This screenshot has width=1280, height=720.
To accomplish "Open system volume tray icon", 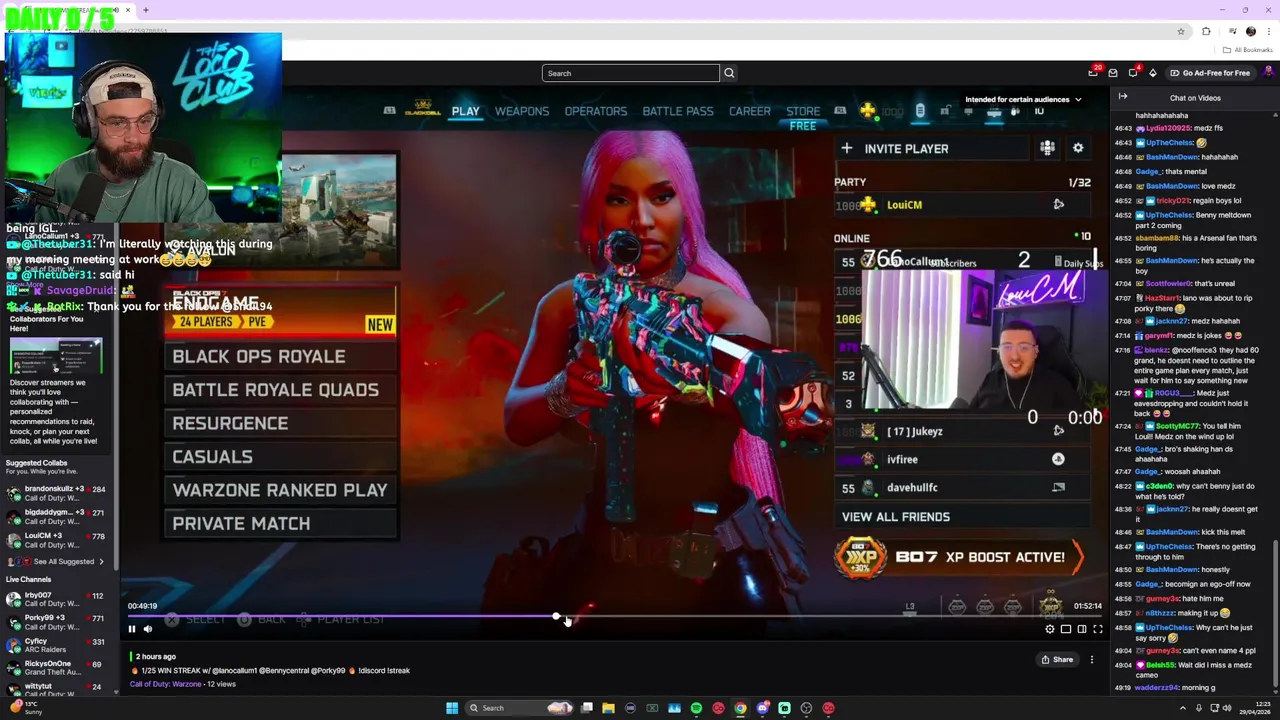I will [x=1228, y=708].
